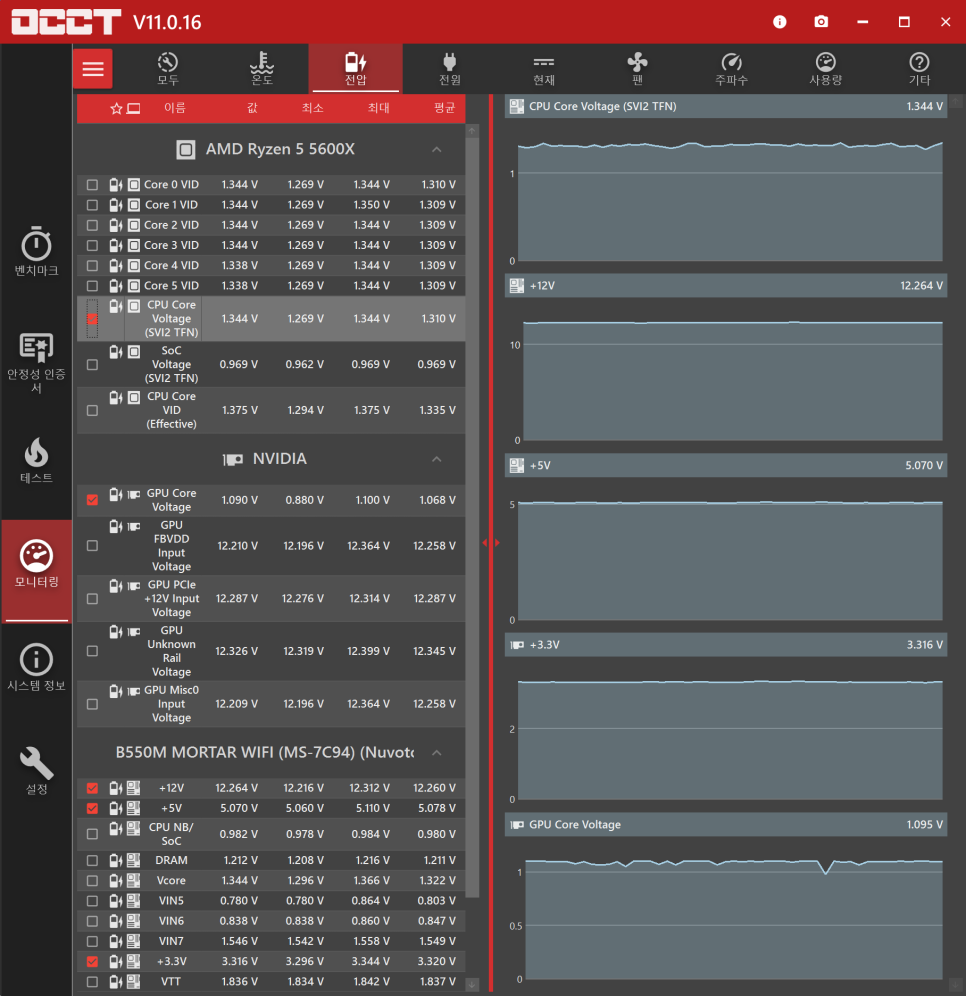This screenshot has width=966, height=996.
Task: Uncheck the GPU Core Voltage checkbox
Action: [92, 500]
